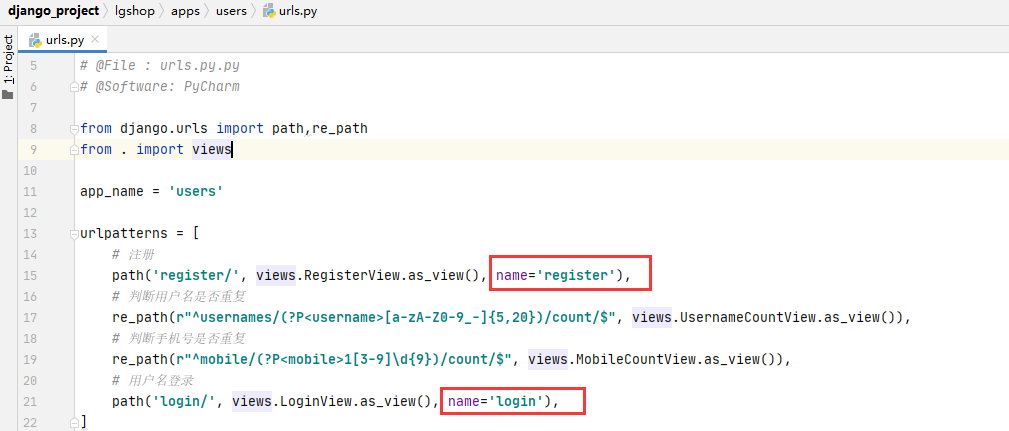Click the 'login/' string on line 21
Screen dimensions: 1009x431
[x=184, y=401]
